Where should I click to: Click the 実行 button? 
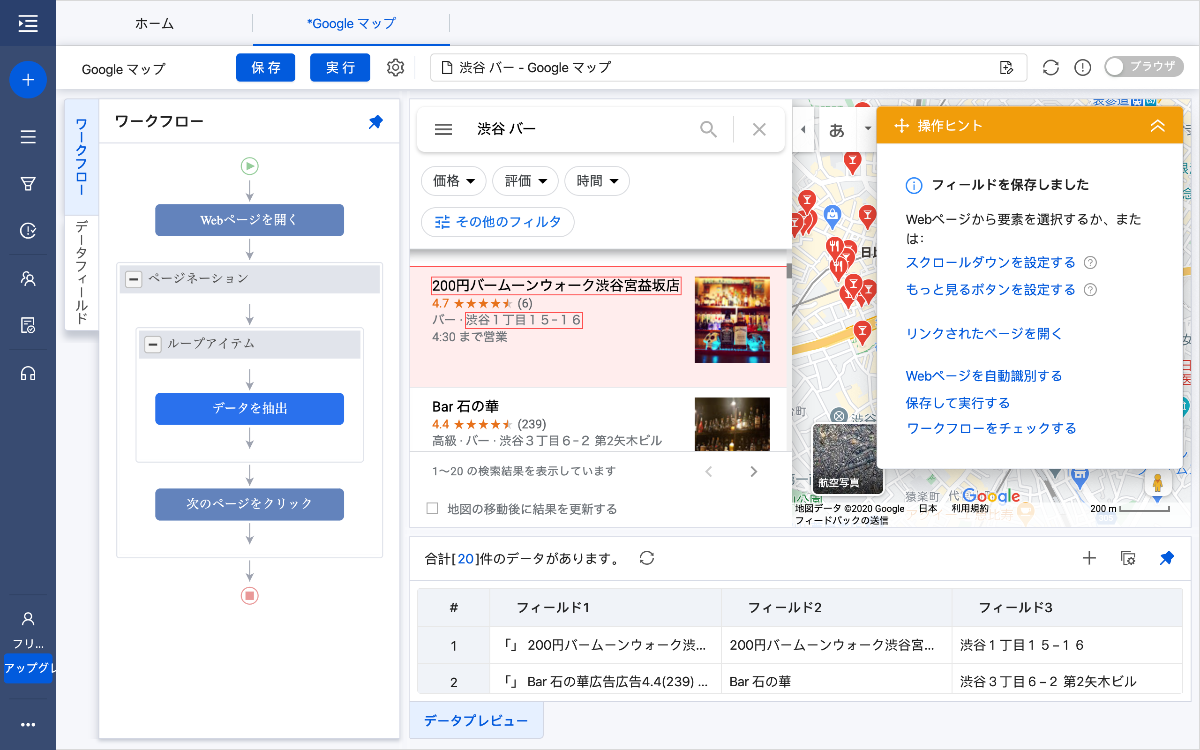pos(340,68)
